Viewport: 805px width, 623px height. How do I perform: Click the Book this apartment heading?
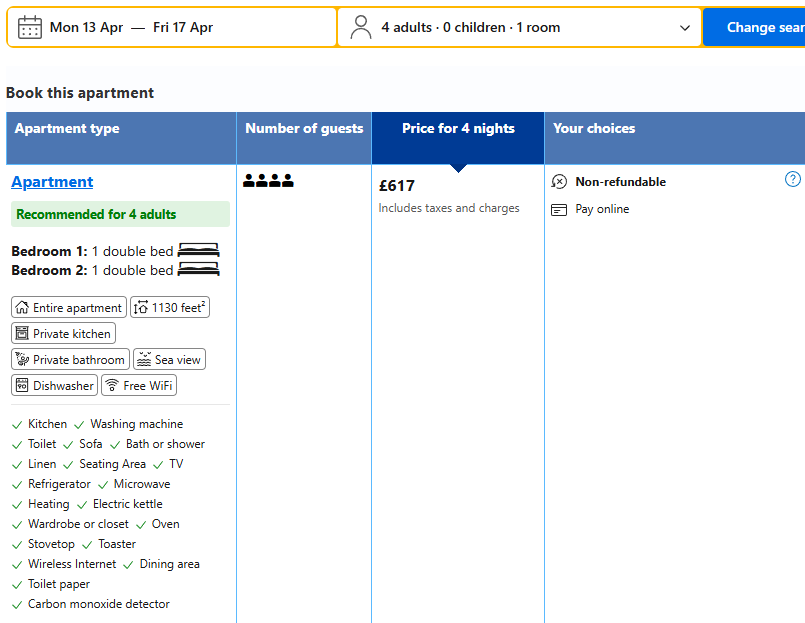coord(80,93)
